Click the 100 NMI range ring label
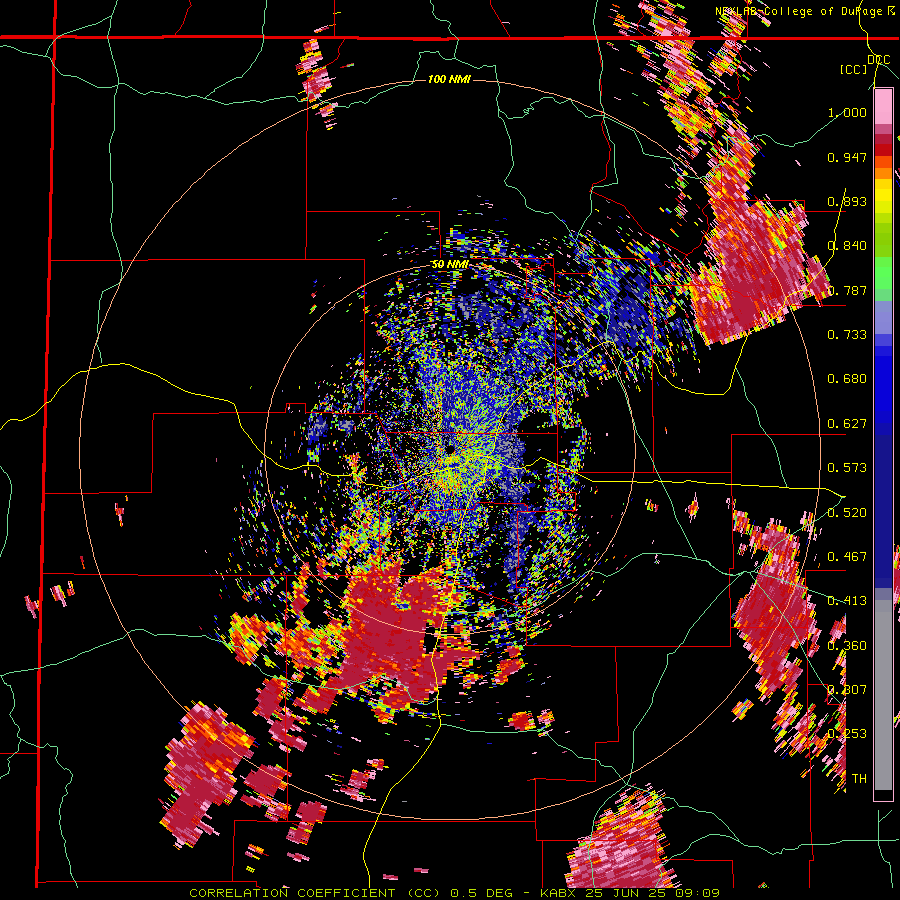 [x=449, y=79]
